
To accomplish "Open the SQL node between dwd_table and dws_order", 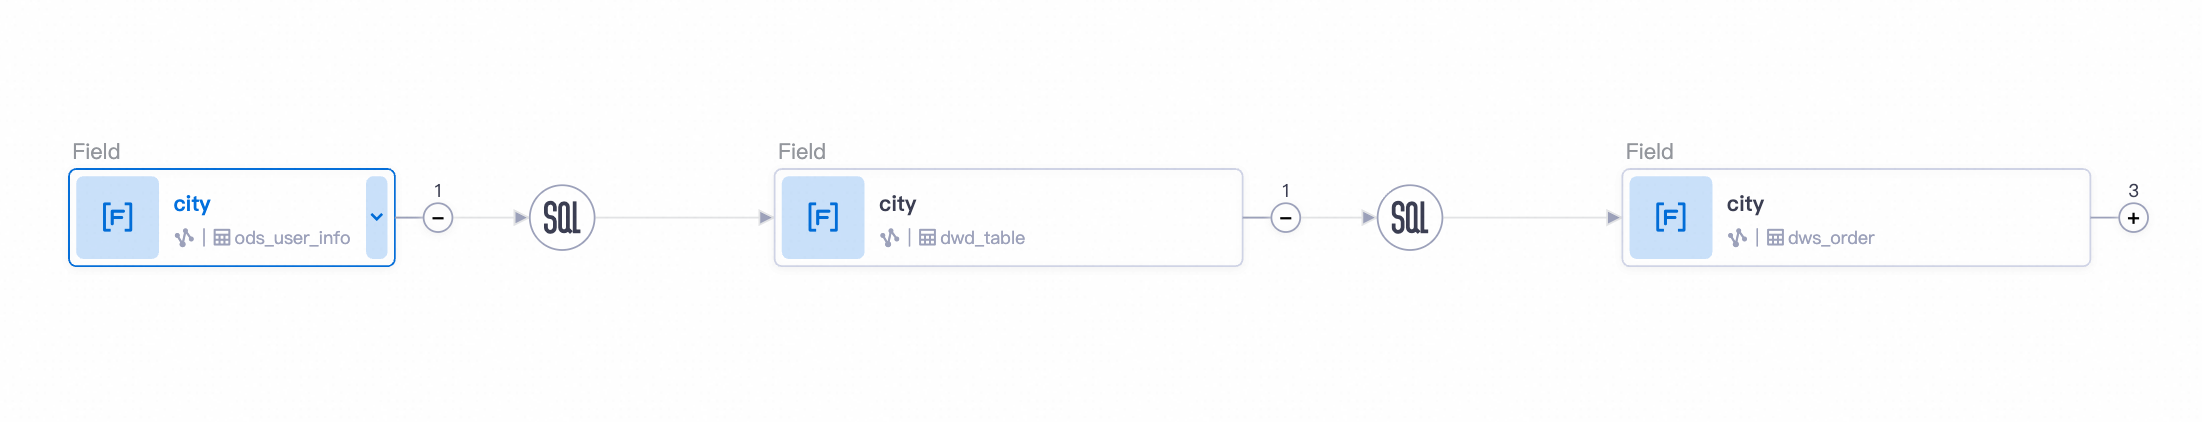I will pos(1409,217).
